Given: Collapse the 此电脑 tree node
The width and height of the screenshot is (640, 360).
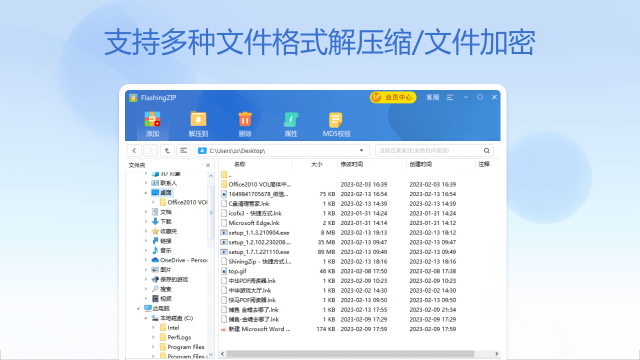Looking at the screenshot, I should [x=138, y=309].
